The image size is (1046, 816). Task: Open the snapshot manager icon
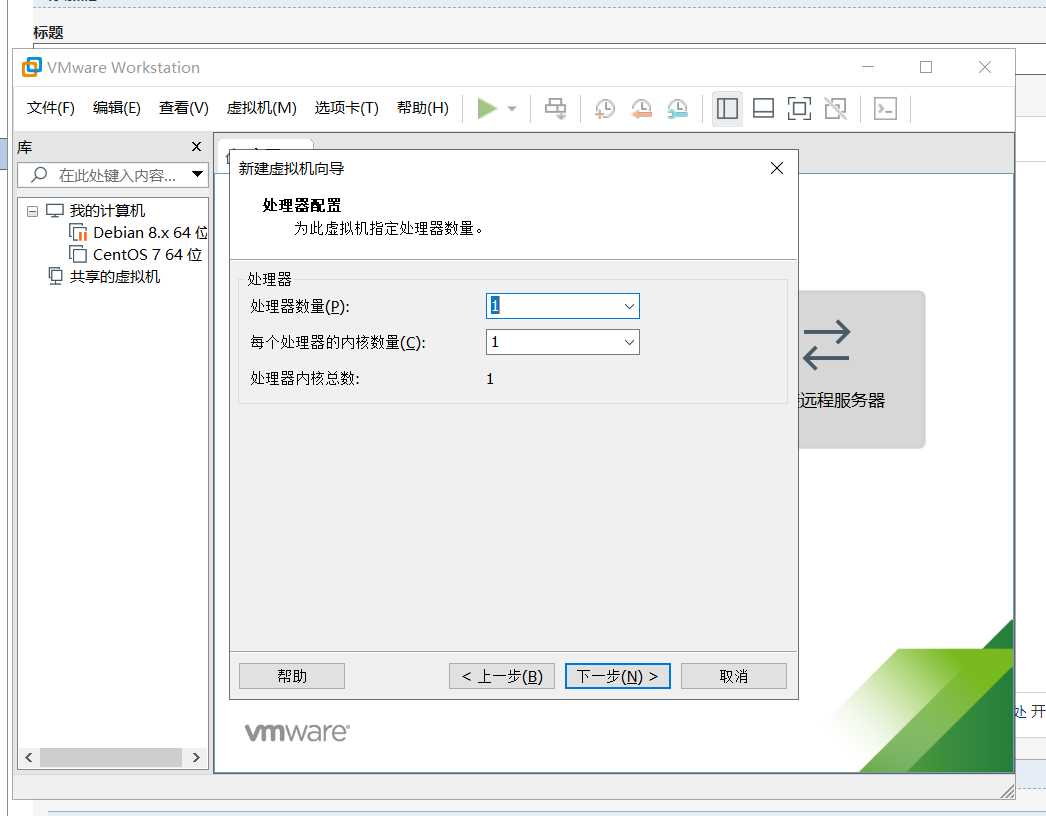677,108
